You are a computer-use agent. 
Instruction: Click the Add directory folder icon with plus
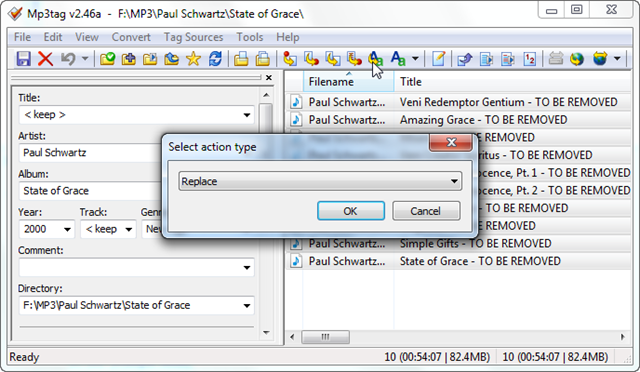click(x=129, y=59)
